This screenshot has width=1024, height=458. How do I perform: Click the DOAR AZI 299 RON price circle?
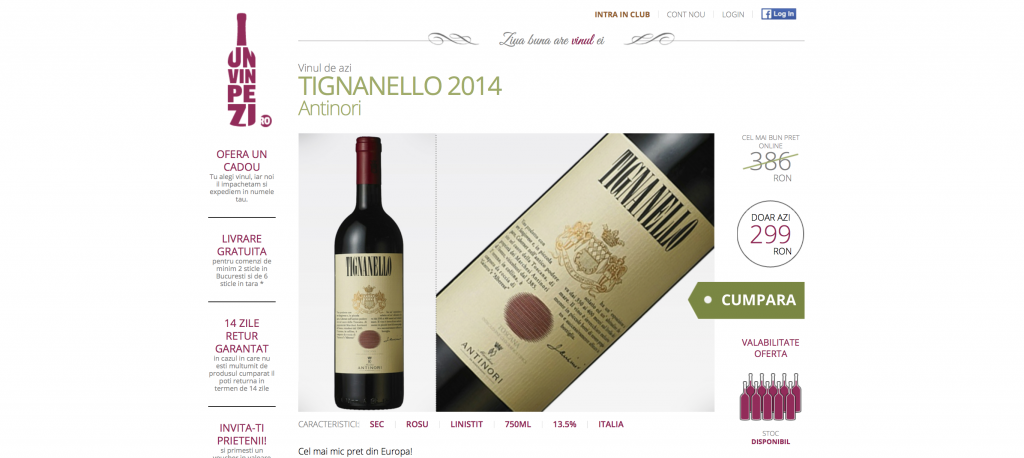[770, 234]
